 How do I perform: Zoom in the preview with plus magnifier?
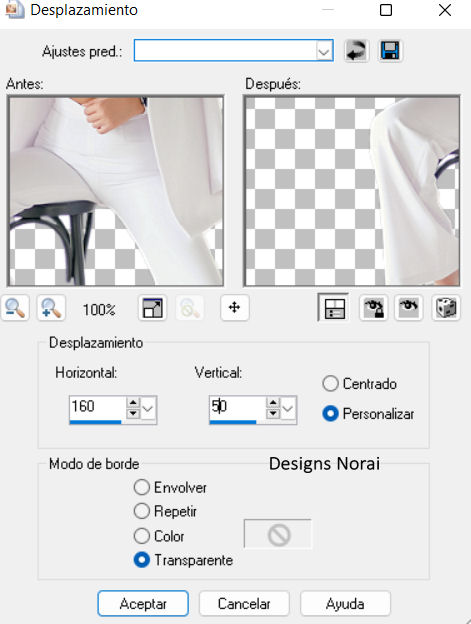click(51, 308)
